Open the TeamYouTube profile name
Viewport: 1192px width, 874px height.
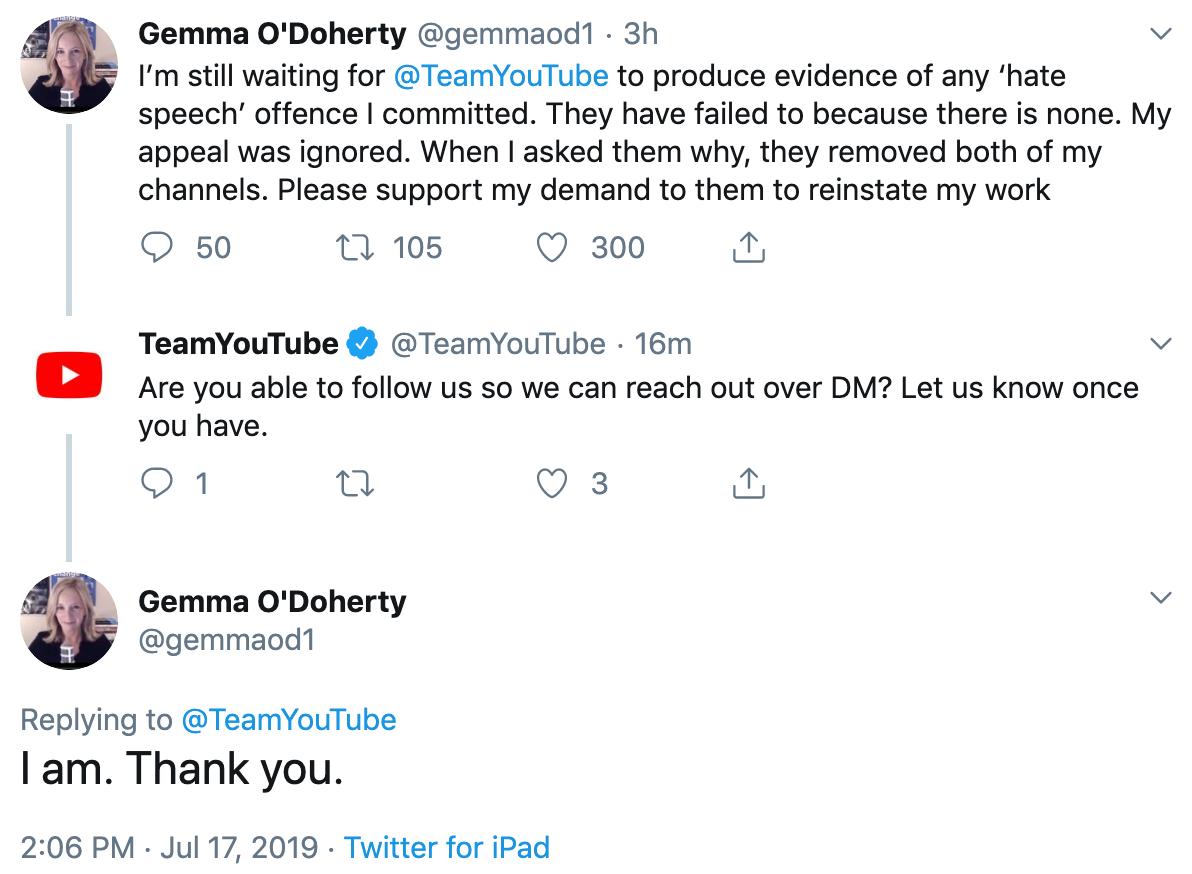(x=238, y=344)
